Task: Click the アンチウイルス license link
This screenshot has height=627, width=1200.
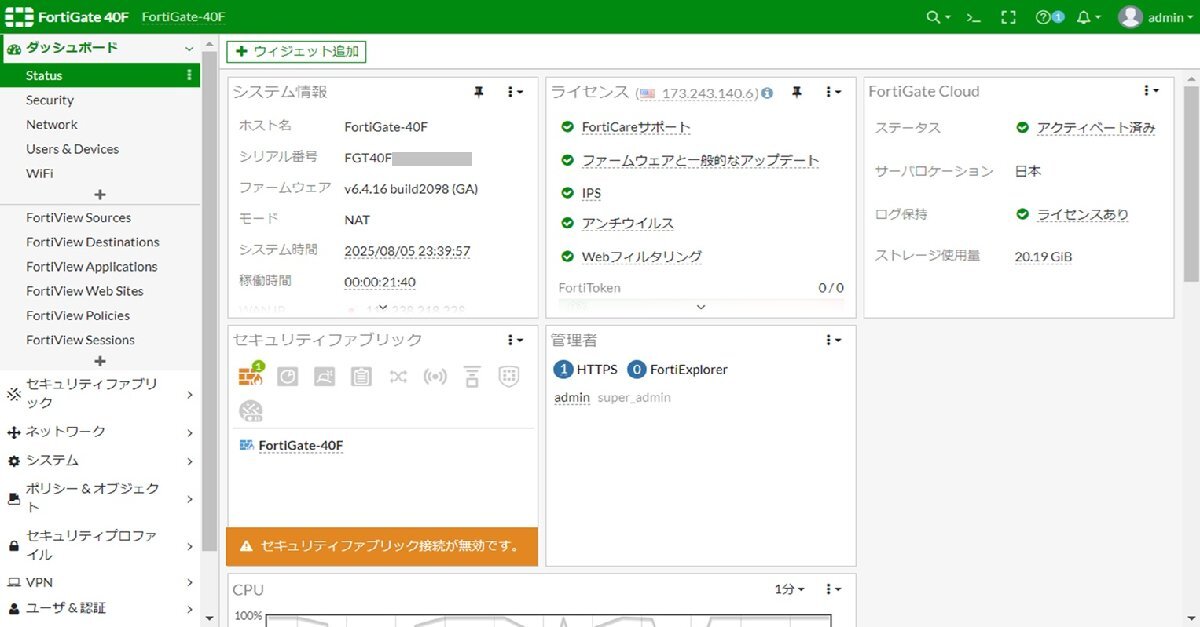Action: click(628, 224)
